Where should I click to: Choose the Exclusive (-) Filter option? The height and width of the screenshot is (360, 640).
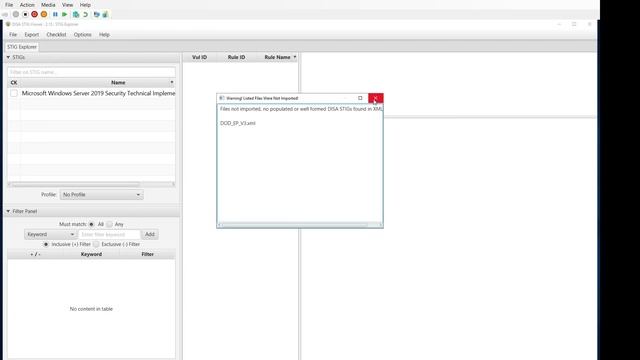click(x=96, y=244)
